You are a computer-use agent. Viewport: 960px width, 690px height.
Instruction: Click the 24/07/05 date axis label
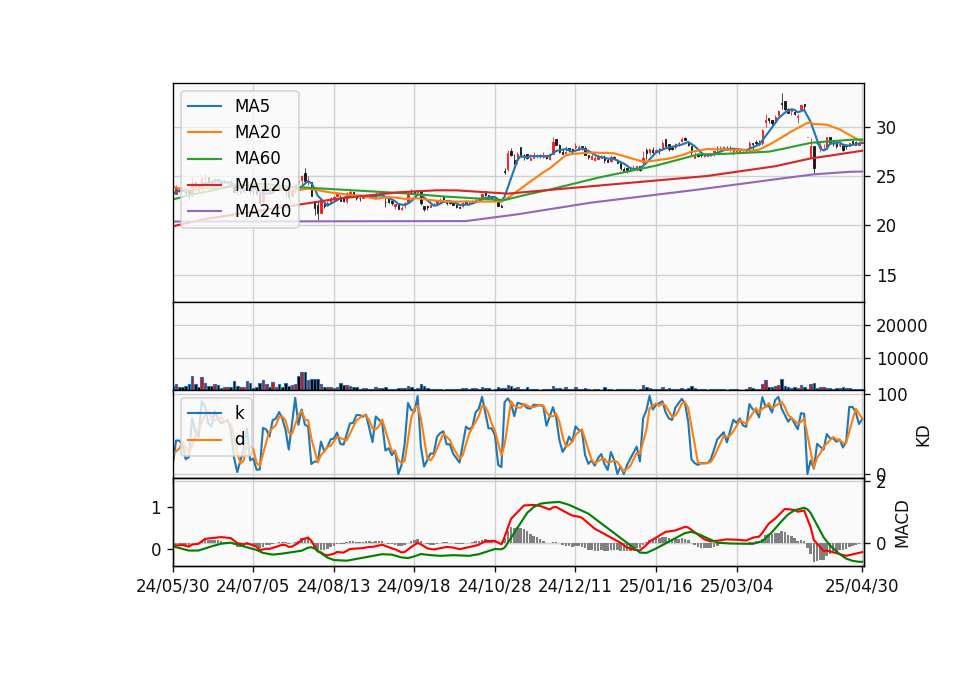pyautogui.click(x=252, y=586)
